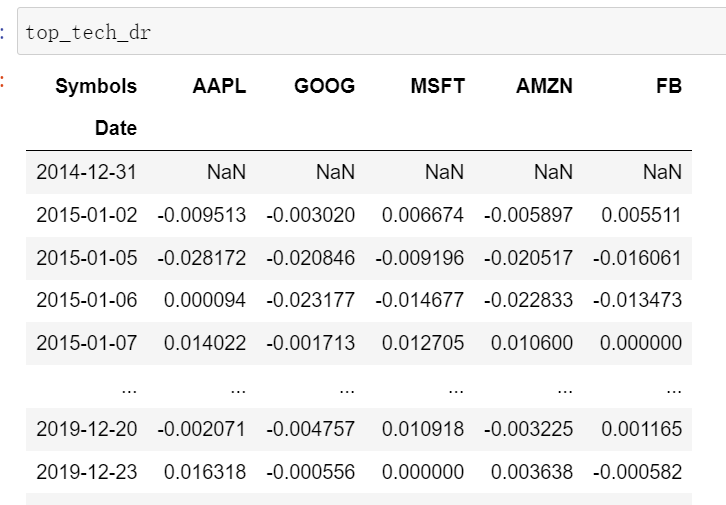726x505 pixels.
Task: Click the Date index label
Action: 116,128
